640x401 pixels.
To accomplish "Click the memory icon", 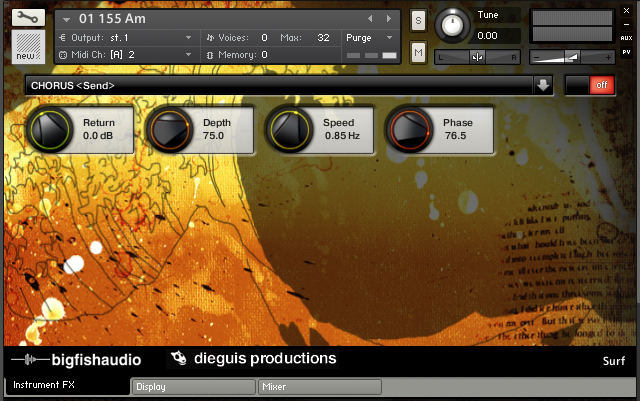I will (210, 55).
